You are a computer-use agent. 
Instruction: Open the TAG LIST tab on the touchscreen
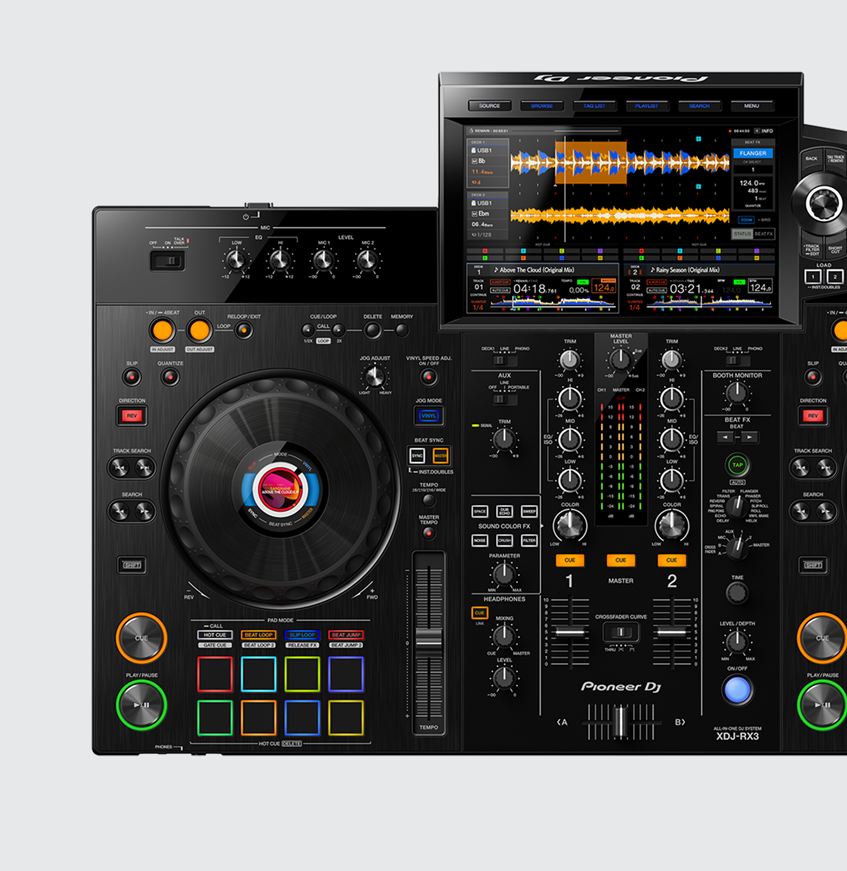[594, 106]
